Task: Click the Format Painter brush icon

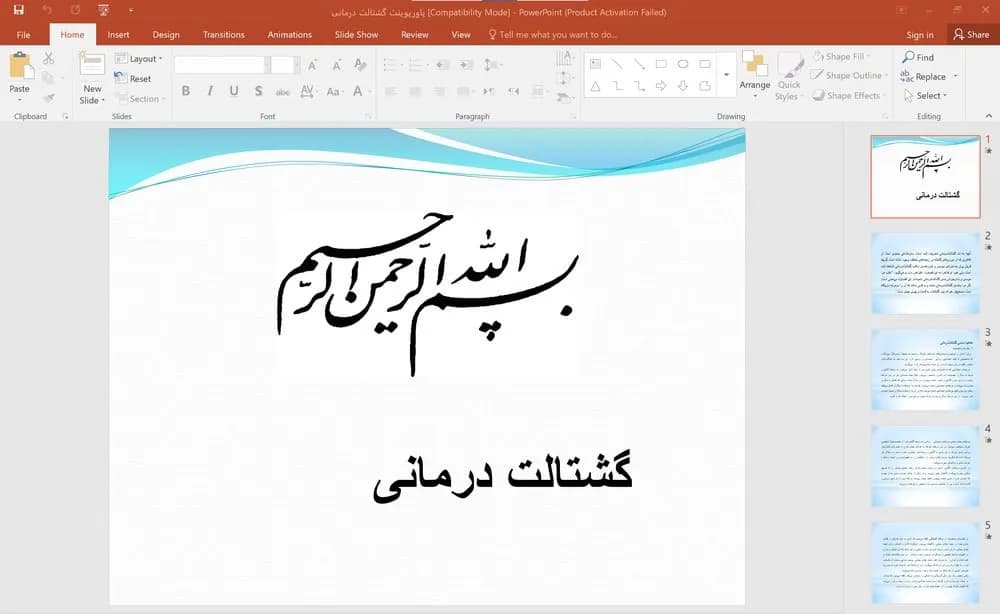Action: click(48, 98)
